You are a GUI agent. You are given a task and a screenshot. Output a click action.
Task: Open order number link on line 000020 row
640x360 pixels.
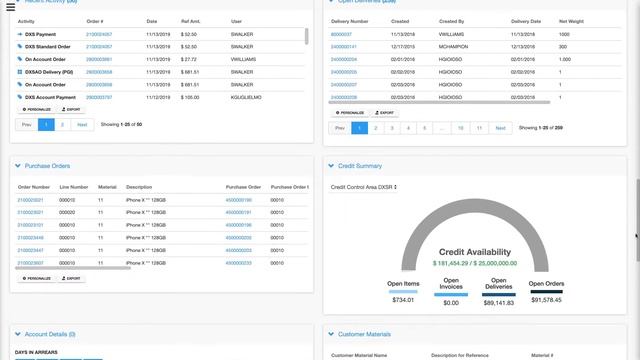30,212
